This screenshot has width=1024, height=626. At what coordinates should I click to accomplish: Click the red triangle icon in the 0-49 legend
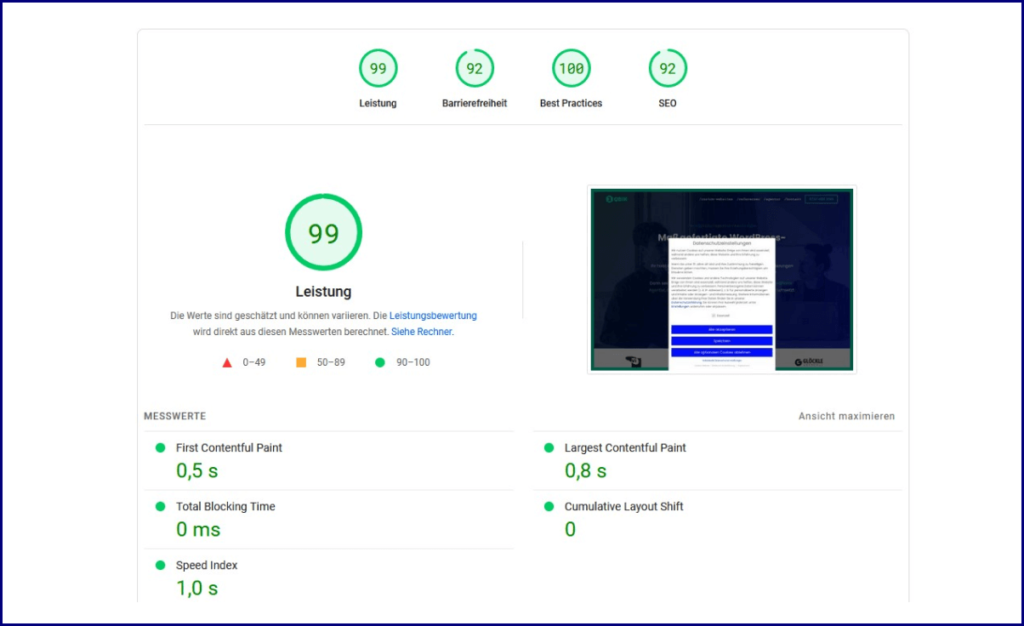click(228, 362)
